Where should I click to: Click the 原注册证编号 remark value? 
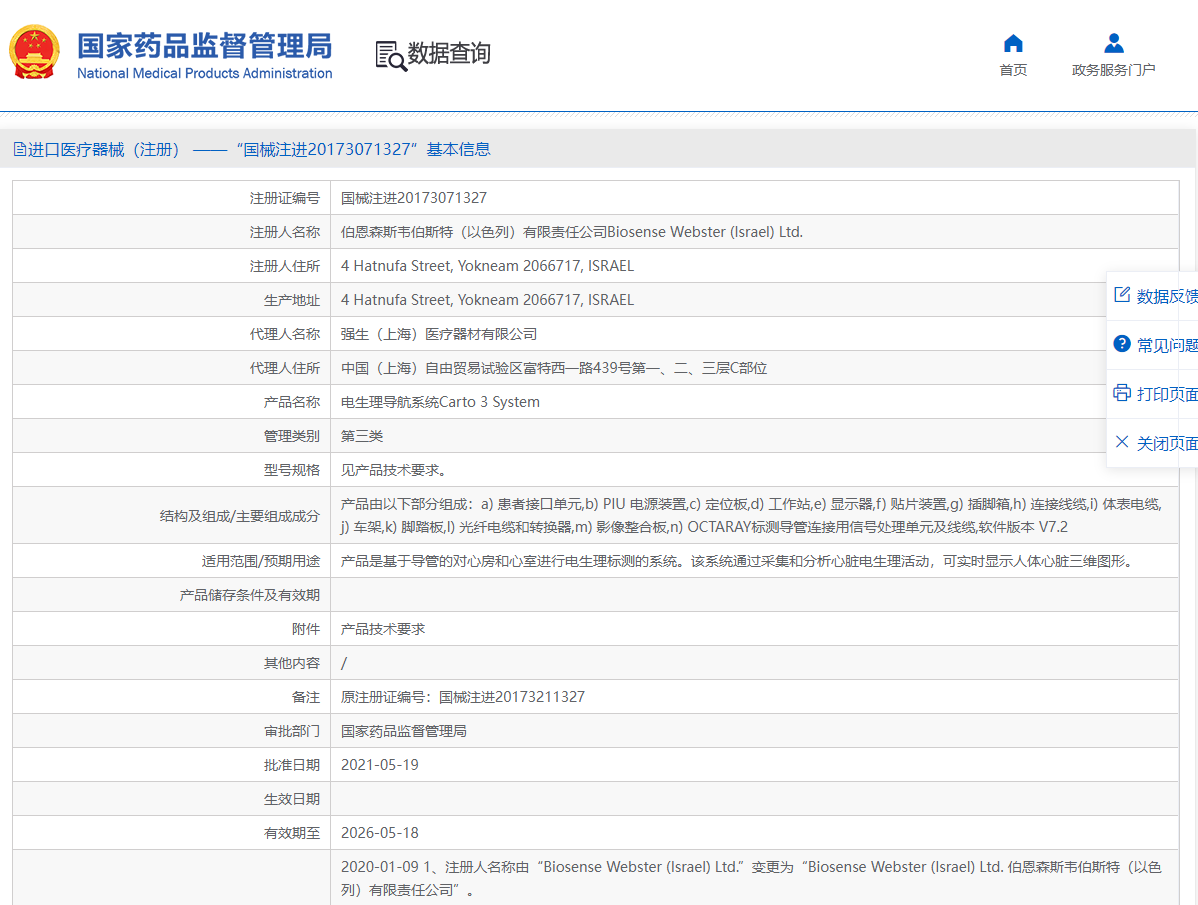tap(463, 697)
